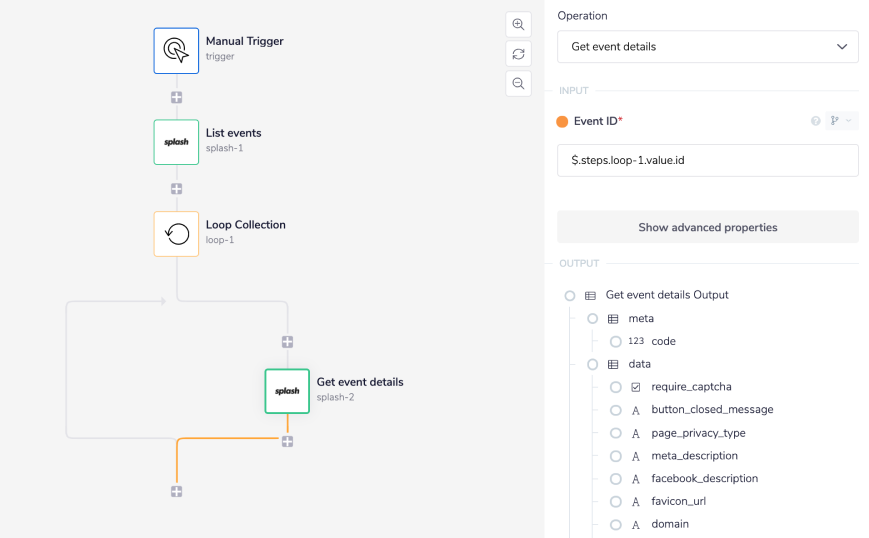This screenshot has height=538, width=869.
Task: Open the Operation dropdown
Action: tap(708, 47)
